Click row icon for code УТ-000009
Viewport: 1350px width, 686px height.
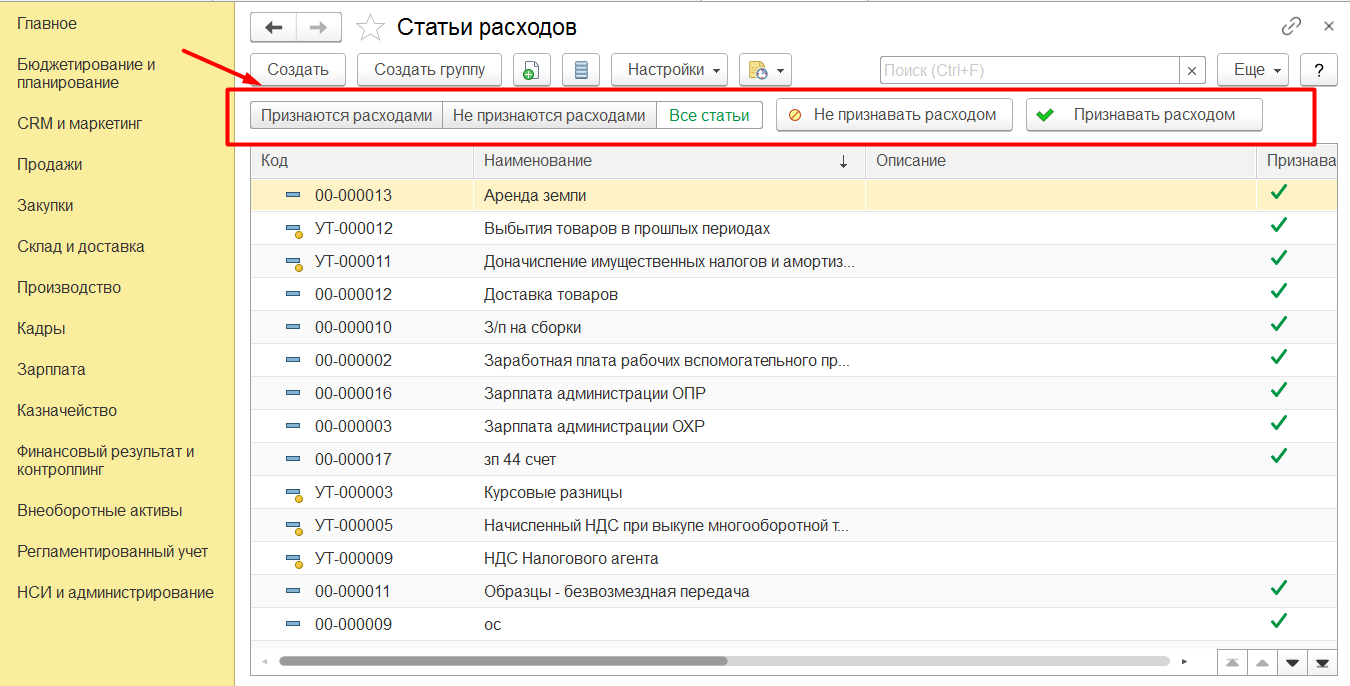point(293,559)
